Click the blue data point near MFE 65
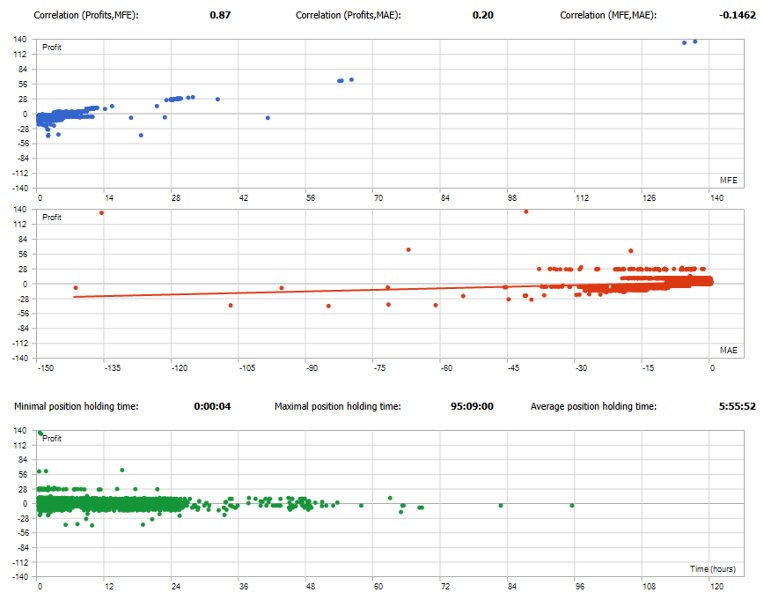This screenshot has height=600, width=764. tap(351, 79)
